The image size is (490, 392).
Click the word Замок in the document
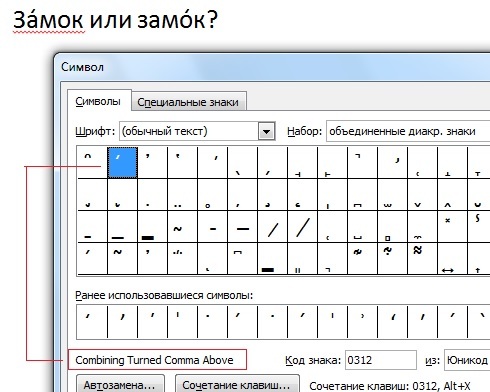[48, 20]
